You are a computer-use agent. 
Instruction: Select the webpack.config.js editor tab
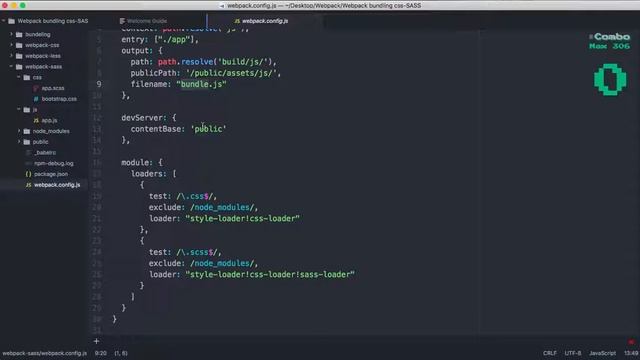coord(265,21)
